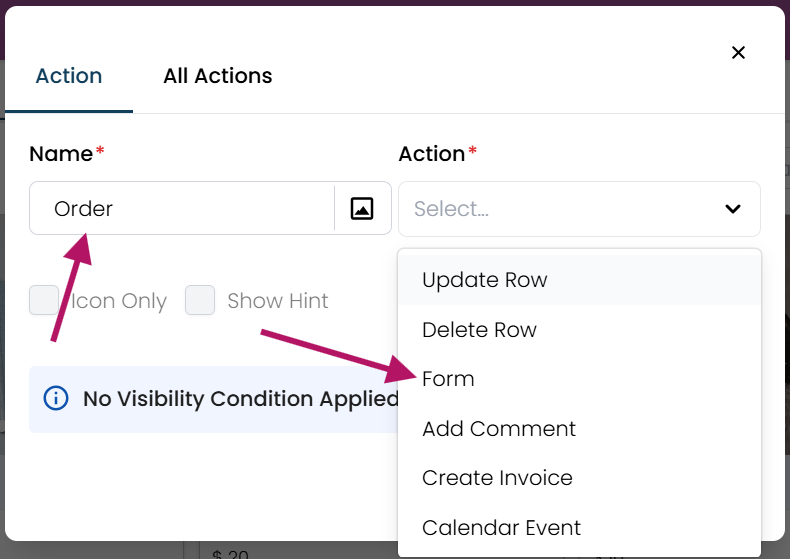Image resolution: width=790 pixels, height=559 pixels.
Task: Select Create Invoice from dropdown list
Action: point(497,478)
